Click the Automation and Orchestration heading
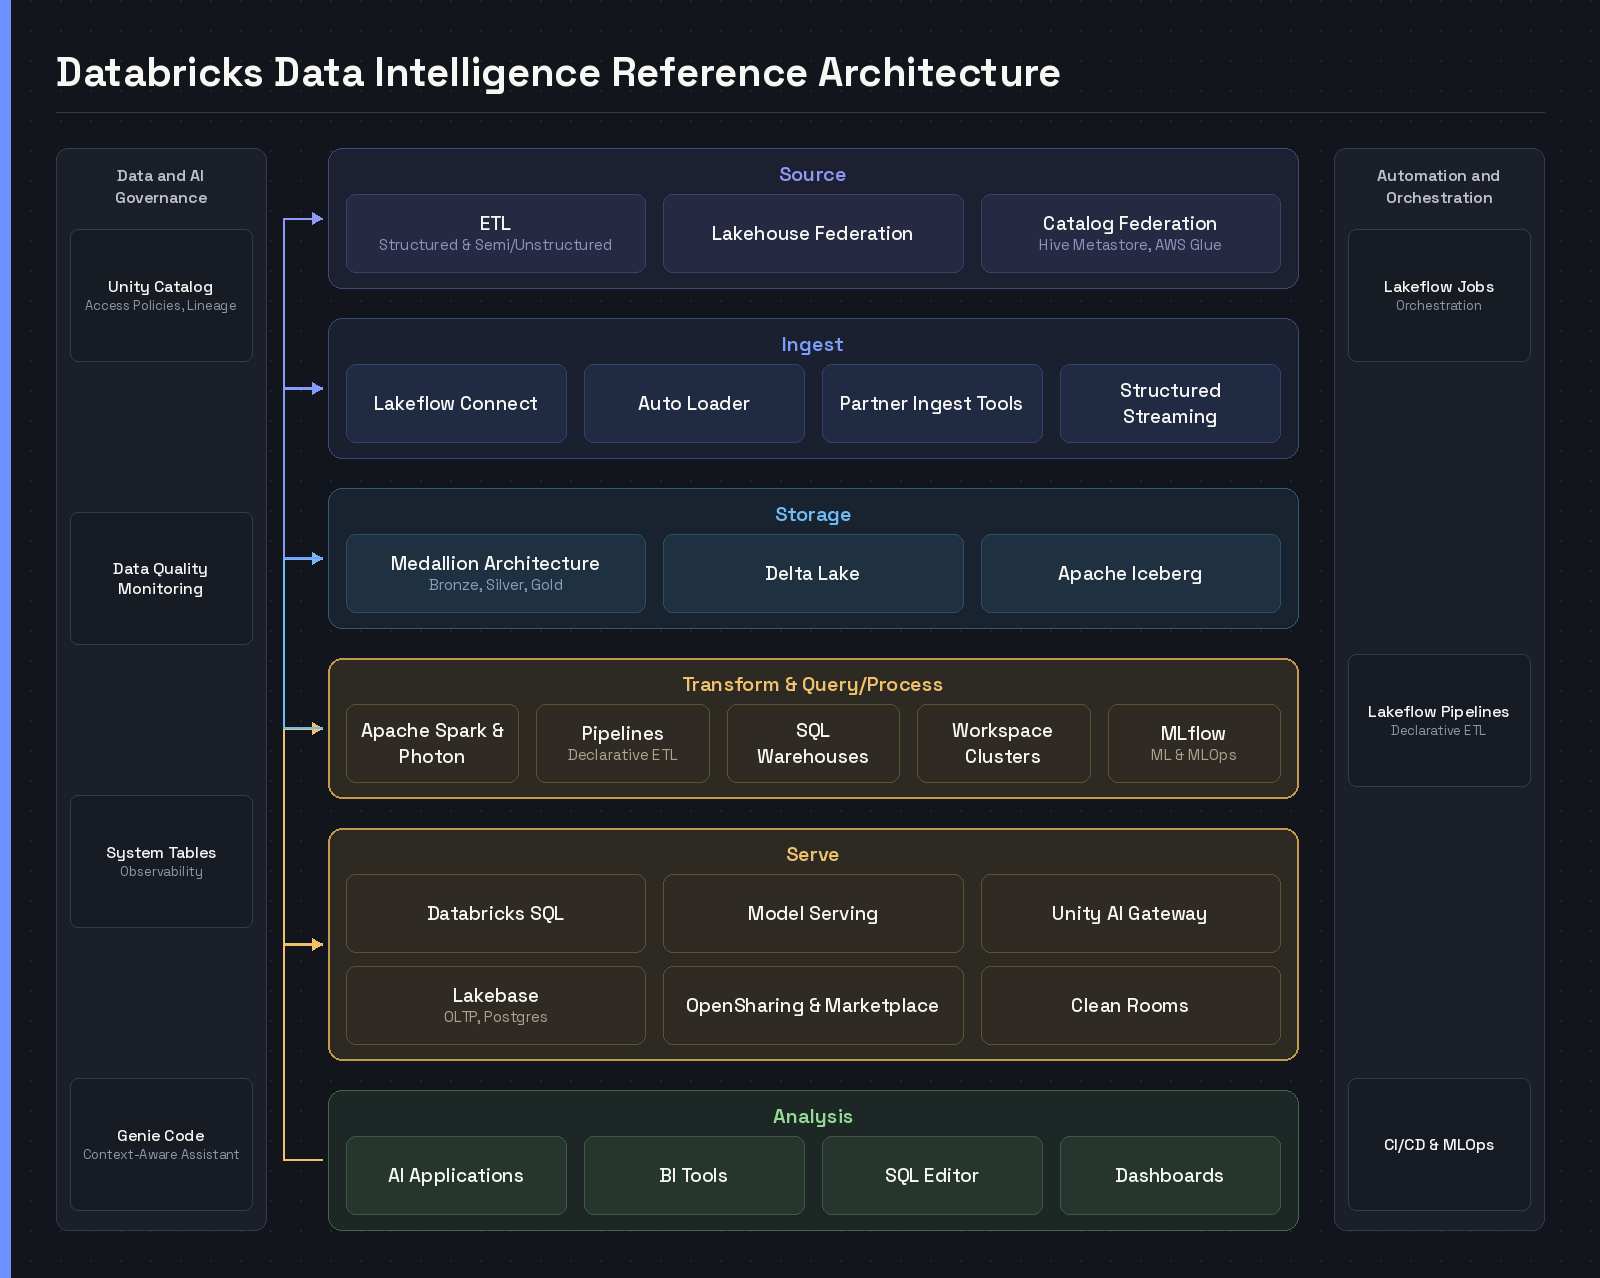Viewport: 1600px width, 1278px height. 1439,186
